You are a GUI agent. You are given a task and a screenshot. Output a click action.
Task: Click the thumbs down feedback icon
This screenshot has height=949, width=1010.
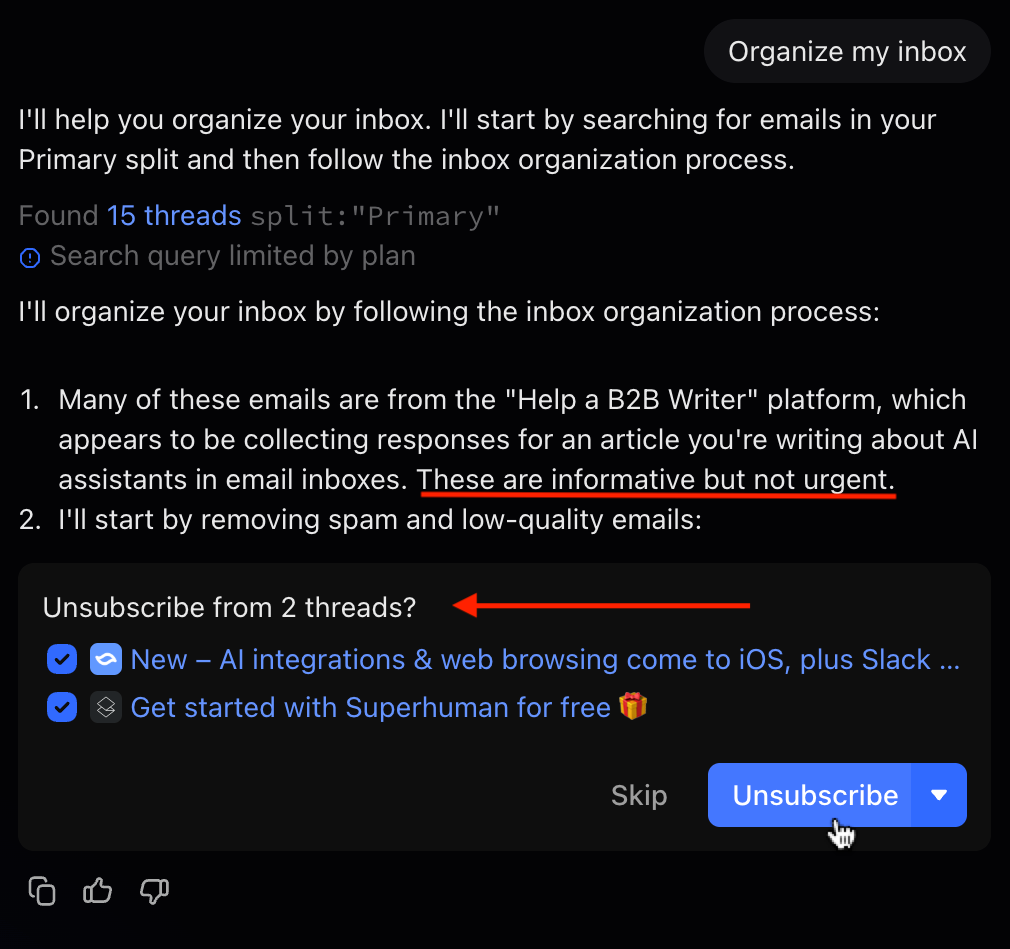pos(154,890)
